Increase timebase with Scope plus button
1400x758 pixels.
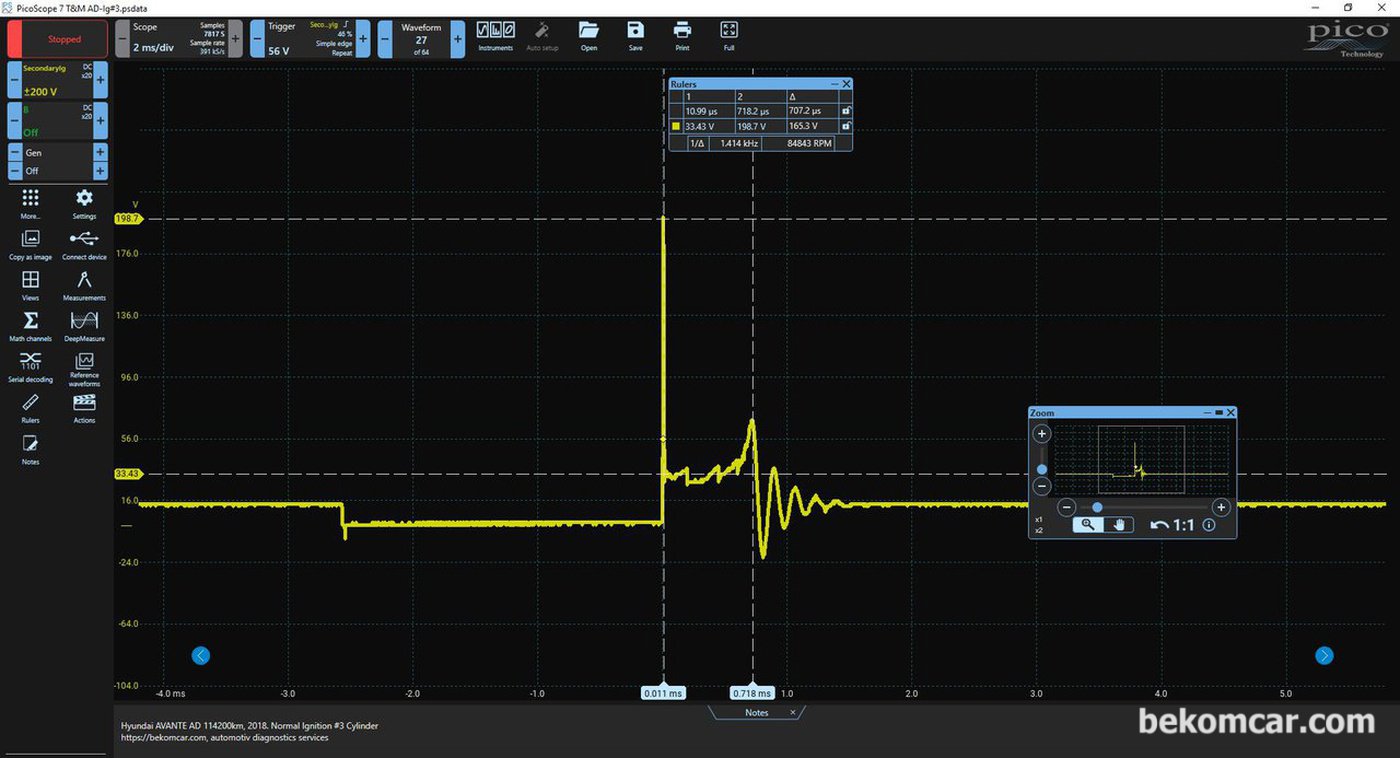coord(236,39)
